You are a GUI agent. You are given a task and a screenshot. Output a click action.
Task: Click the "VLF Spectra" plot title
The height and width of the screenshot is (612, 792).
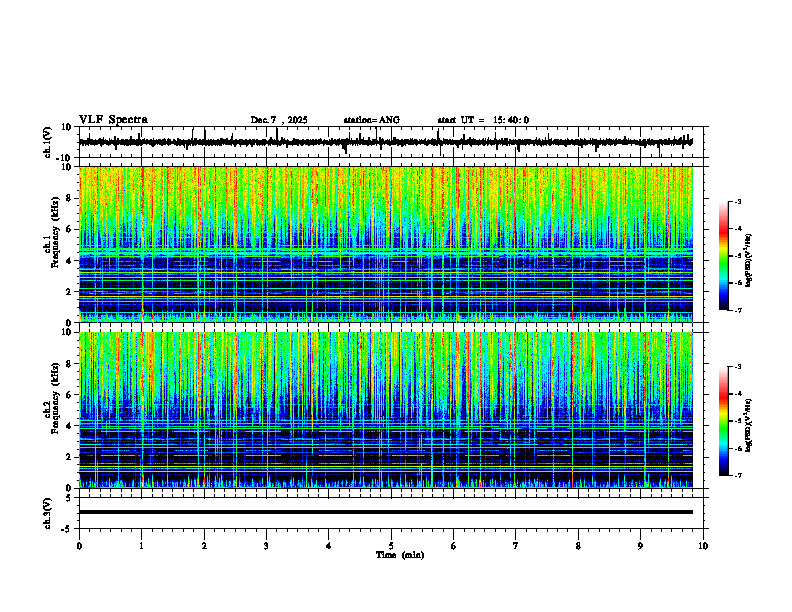[113, 120]
